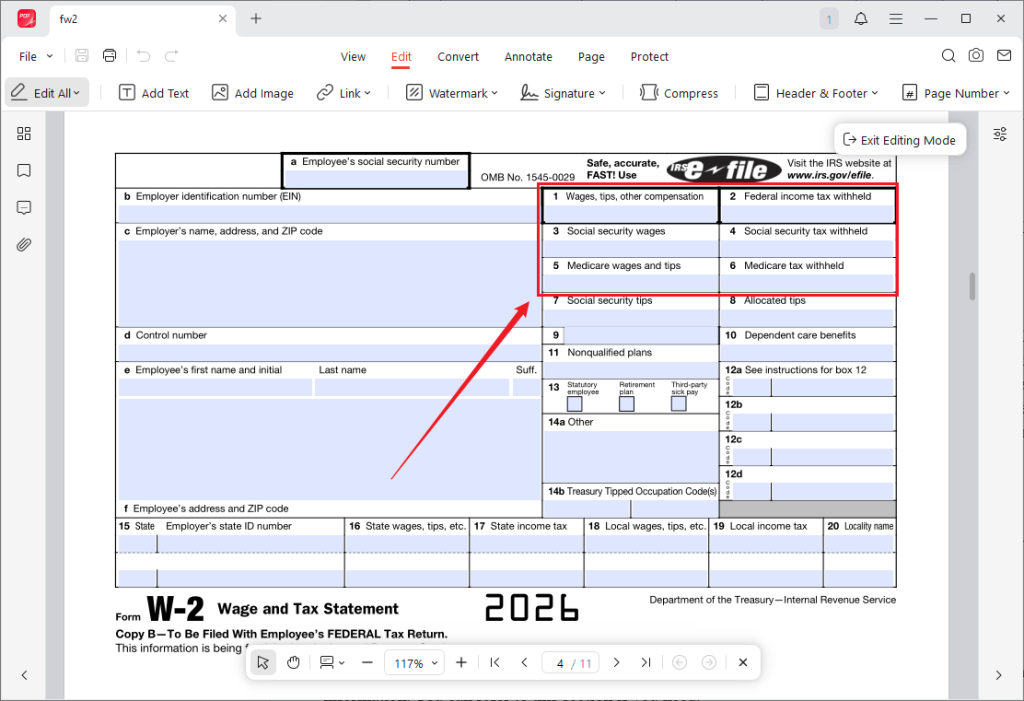Image resolution: width=1024 pixels, height=701 pixels.
Task: Click the Compress button
Action: coord(679,93)
